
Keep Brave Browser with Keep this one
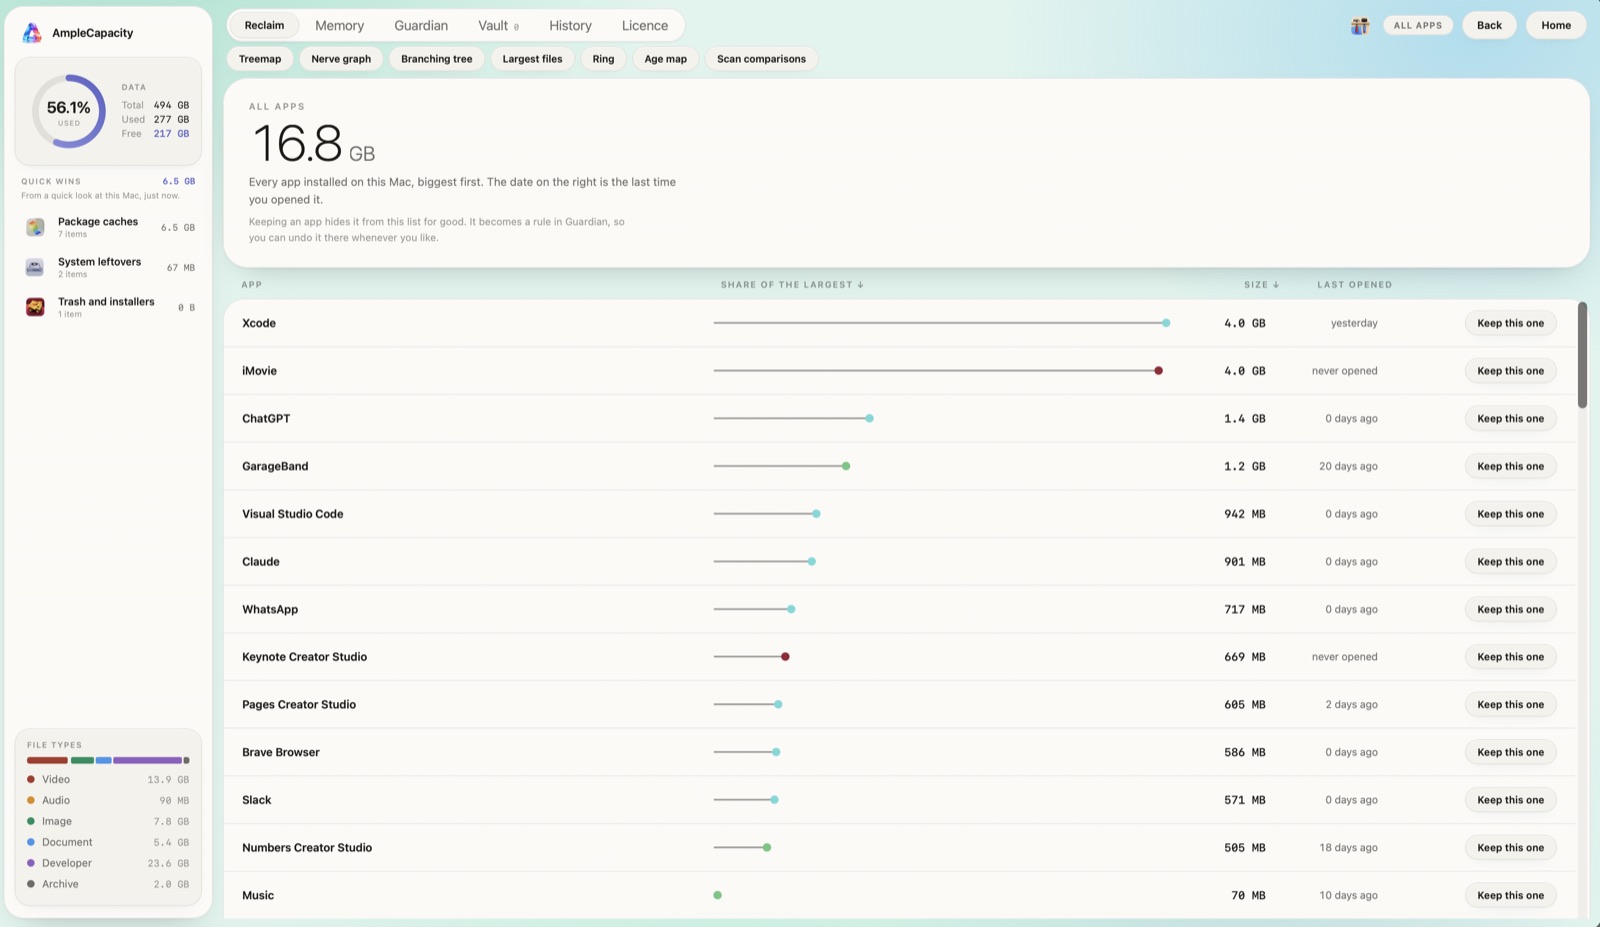pos(1510,752)
